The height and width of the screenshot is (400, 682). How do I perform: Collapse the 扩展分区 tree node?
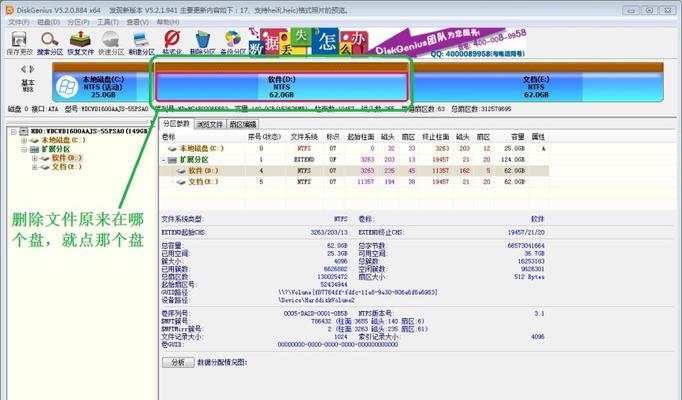click(x=24, y=149)
